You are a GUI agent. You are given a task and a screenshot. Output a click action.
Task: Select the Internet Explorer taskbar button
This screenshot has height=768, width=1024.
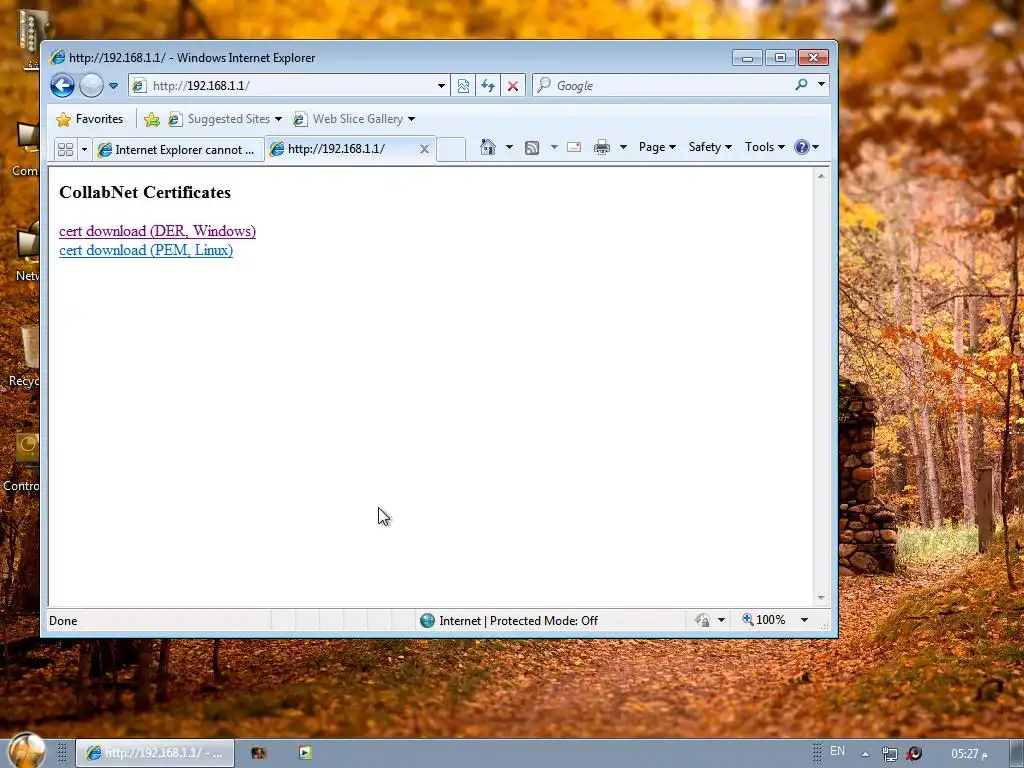click(x=155, y=753)
